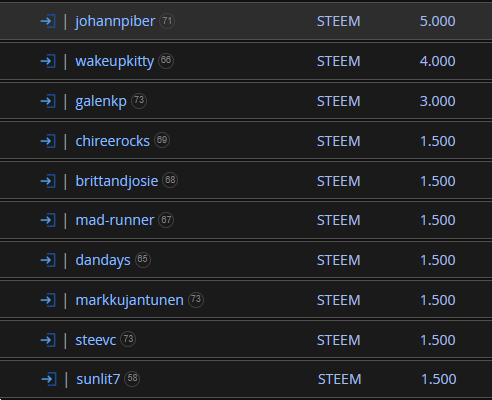492x400 pixels.
Task: Visit the galenkp account page
Action: click(x=101, y=102)
